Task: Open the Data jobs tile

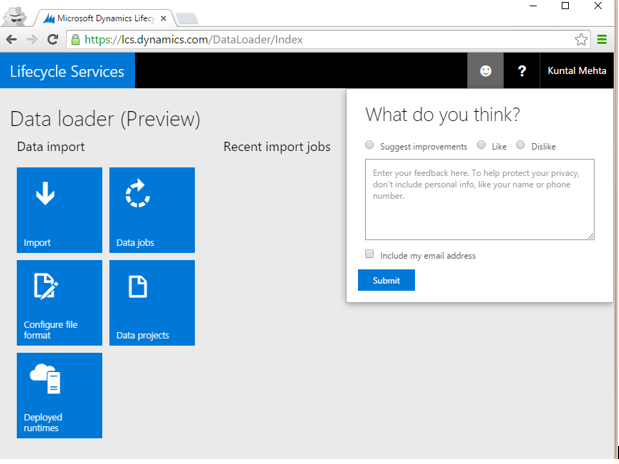Action: click(152, 210)
